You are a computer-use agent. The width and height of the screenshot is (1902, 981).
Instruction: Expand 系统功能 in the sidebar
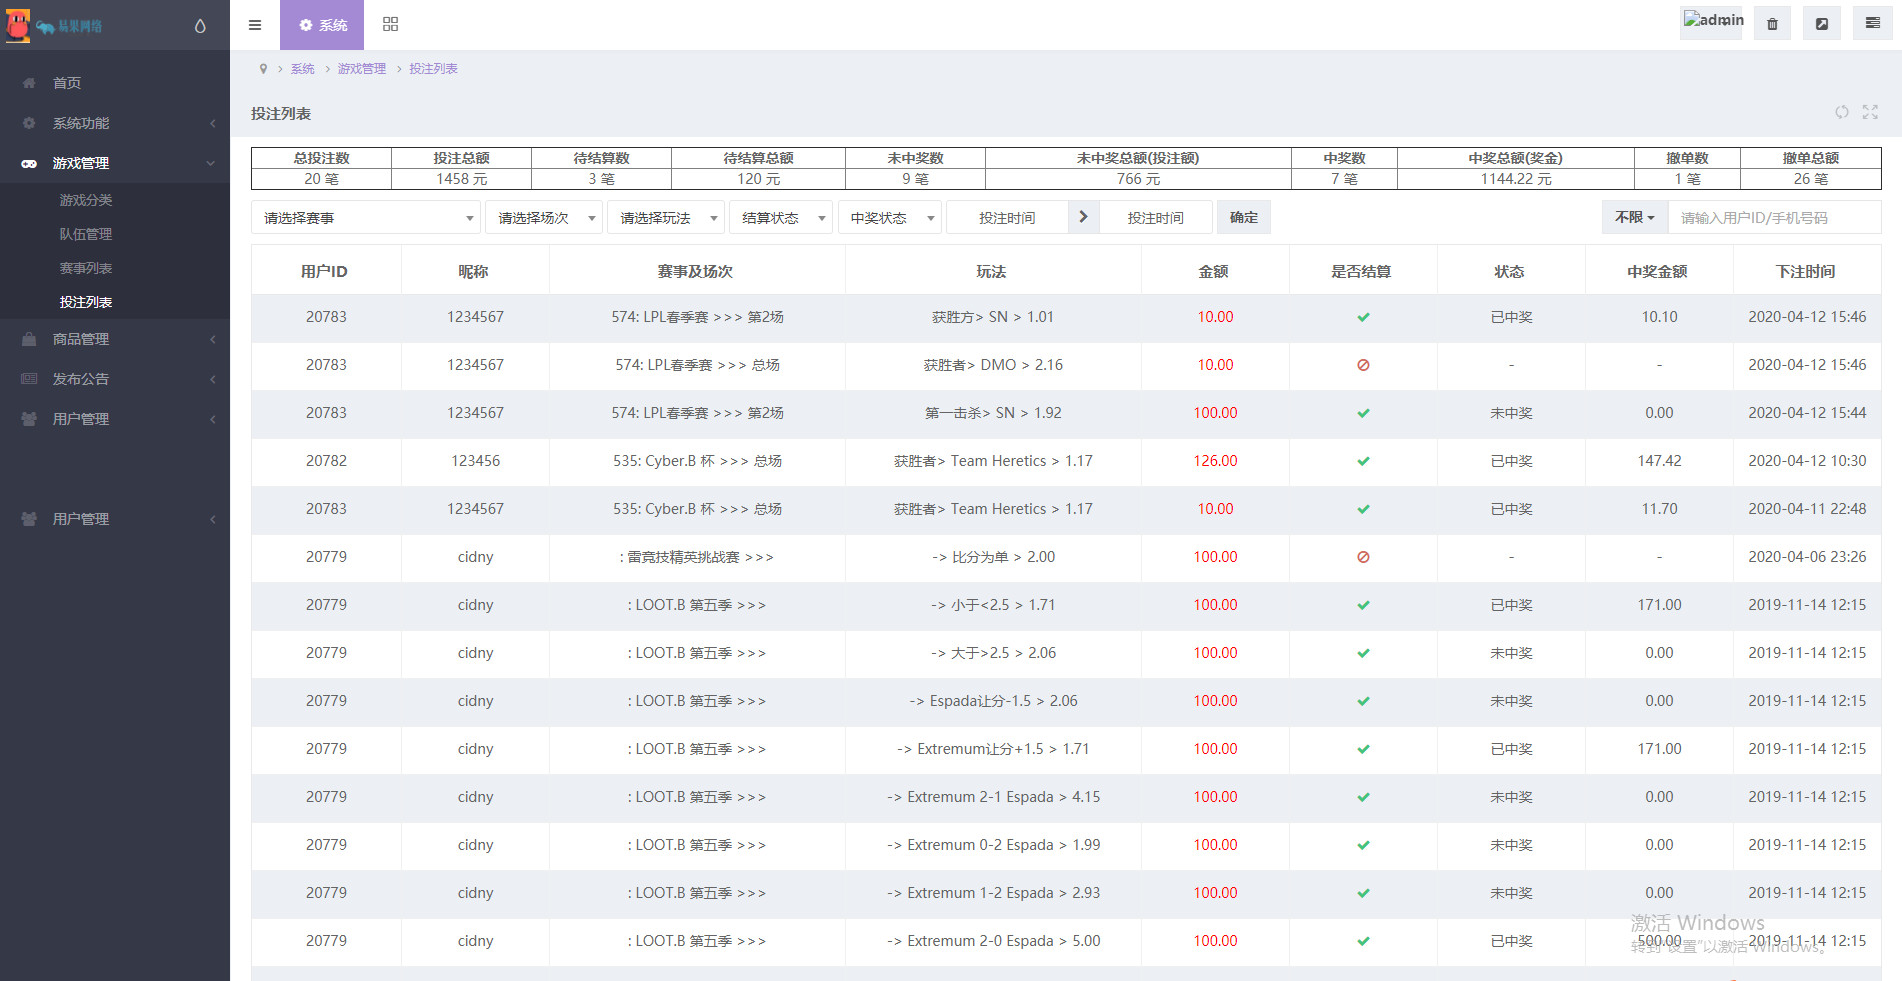point(115,123)
